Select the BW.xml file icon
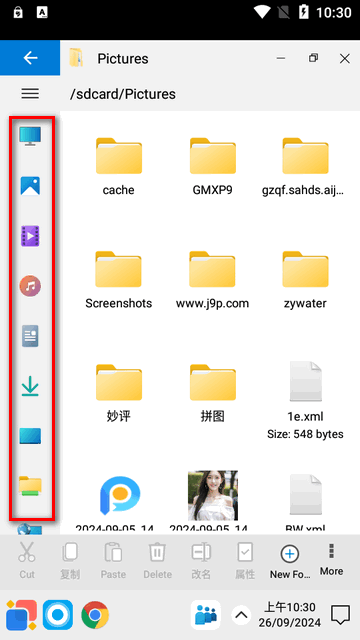 tap(305, 494)
